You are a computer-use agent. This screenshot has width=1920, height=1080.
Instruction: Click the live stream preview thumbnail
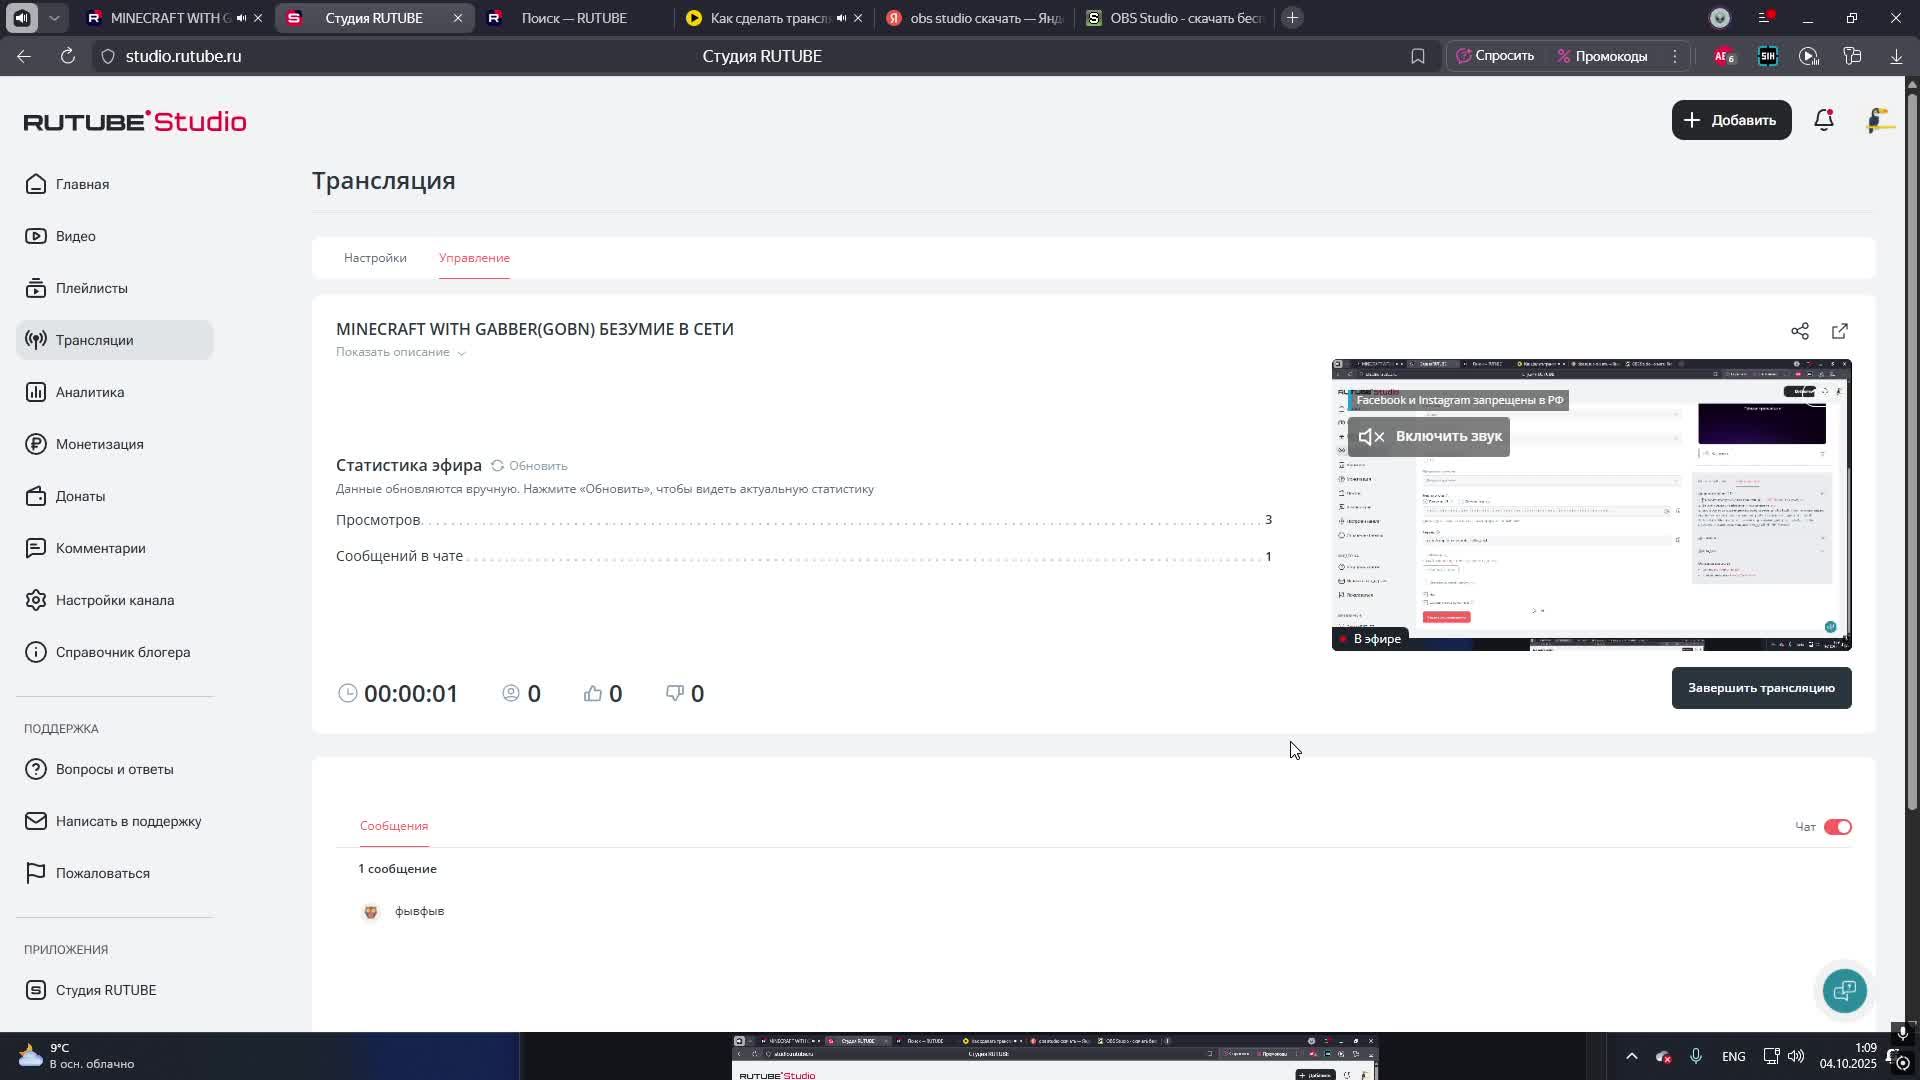(x=1590, y=540)
